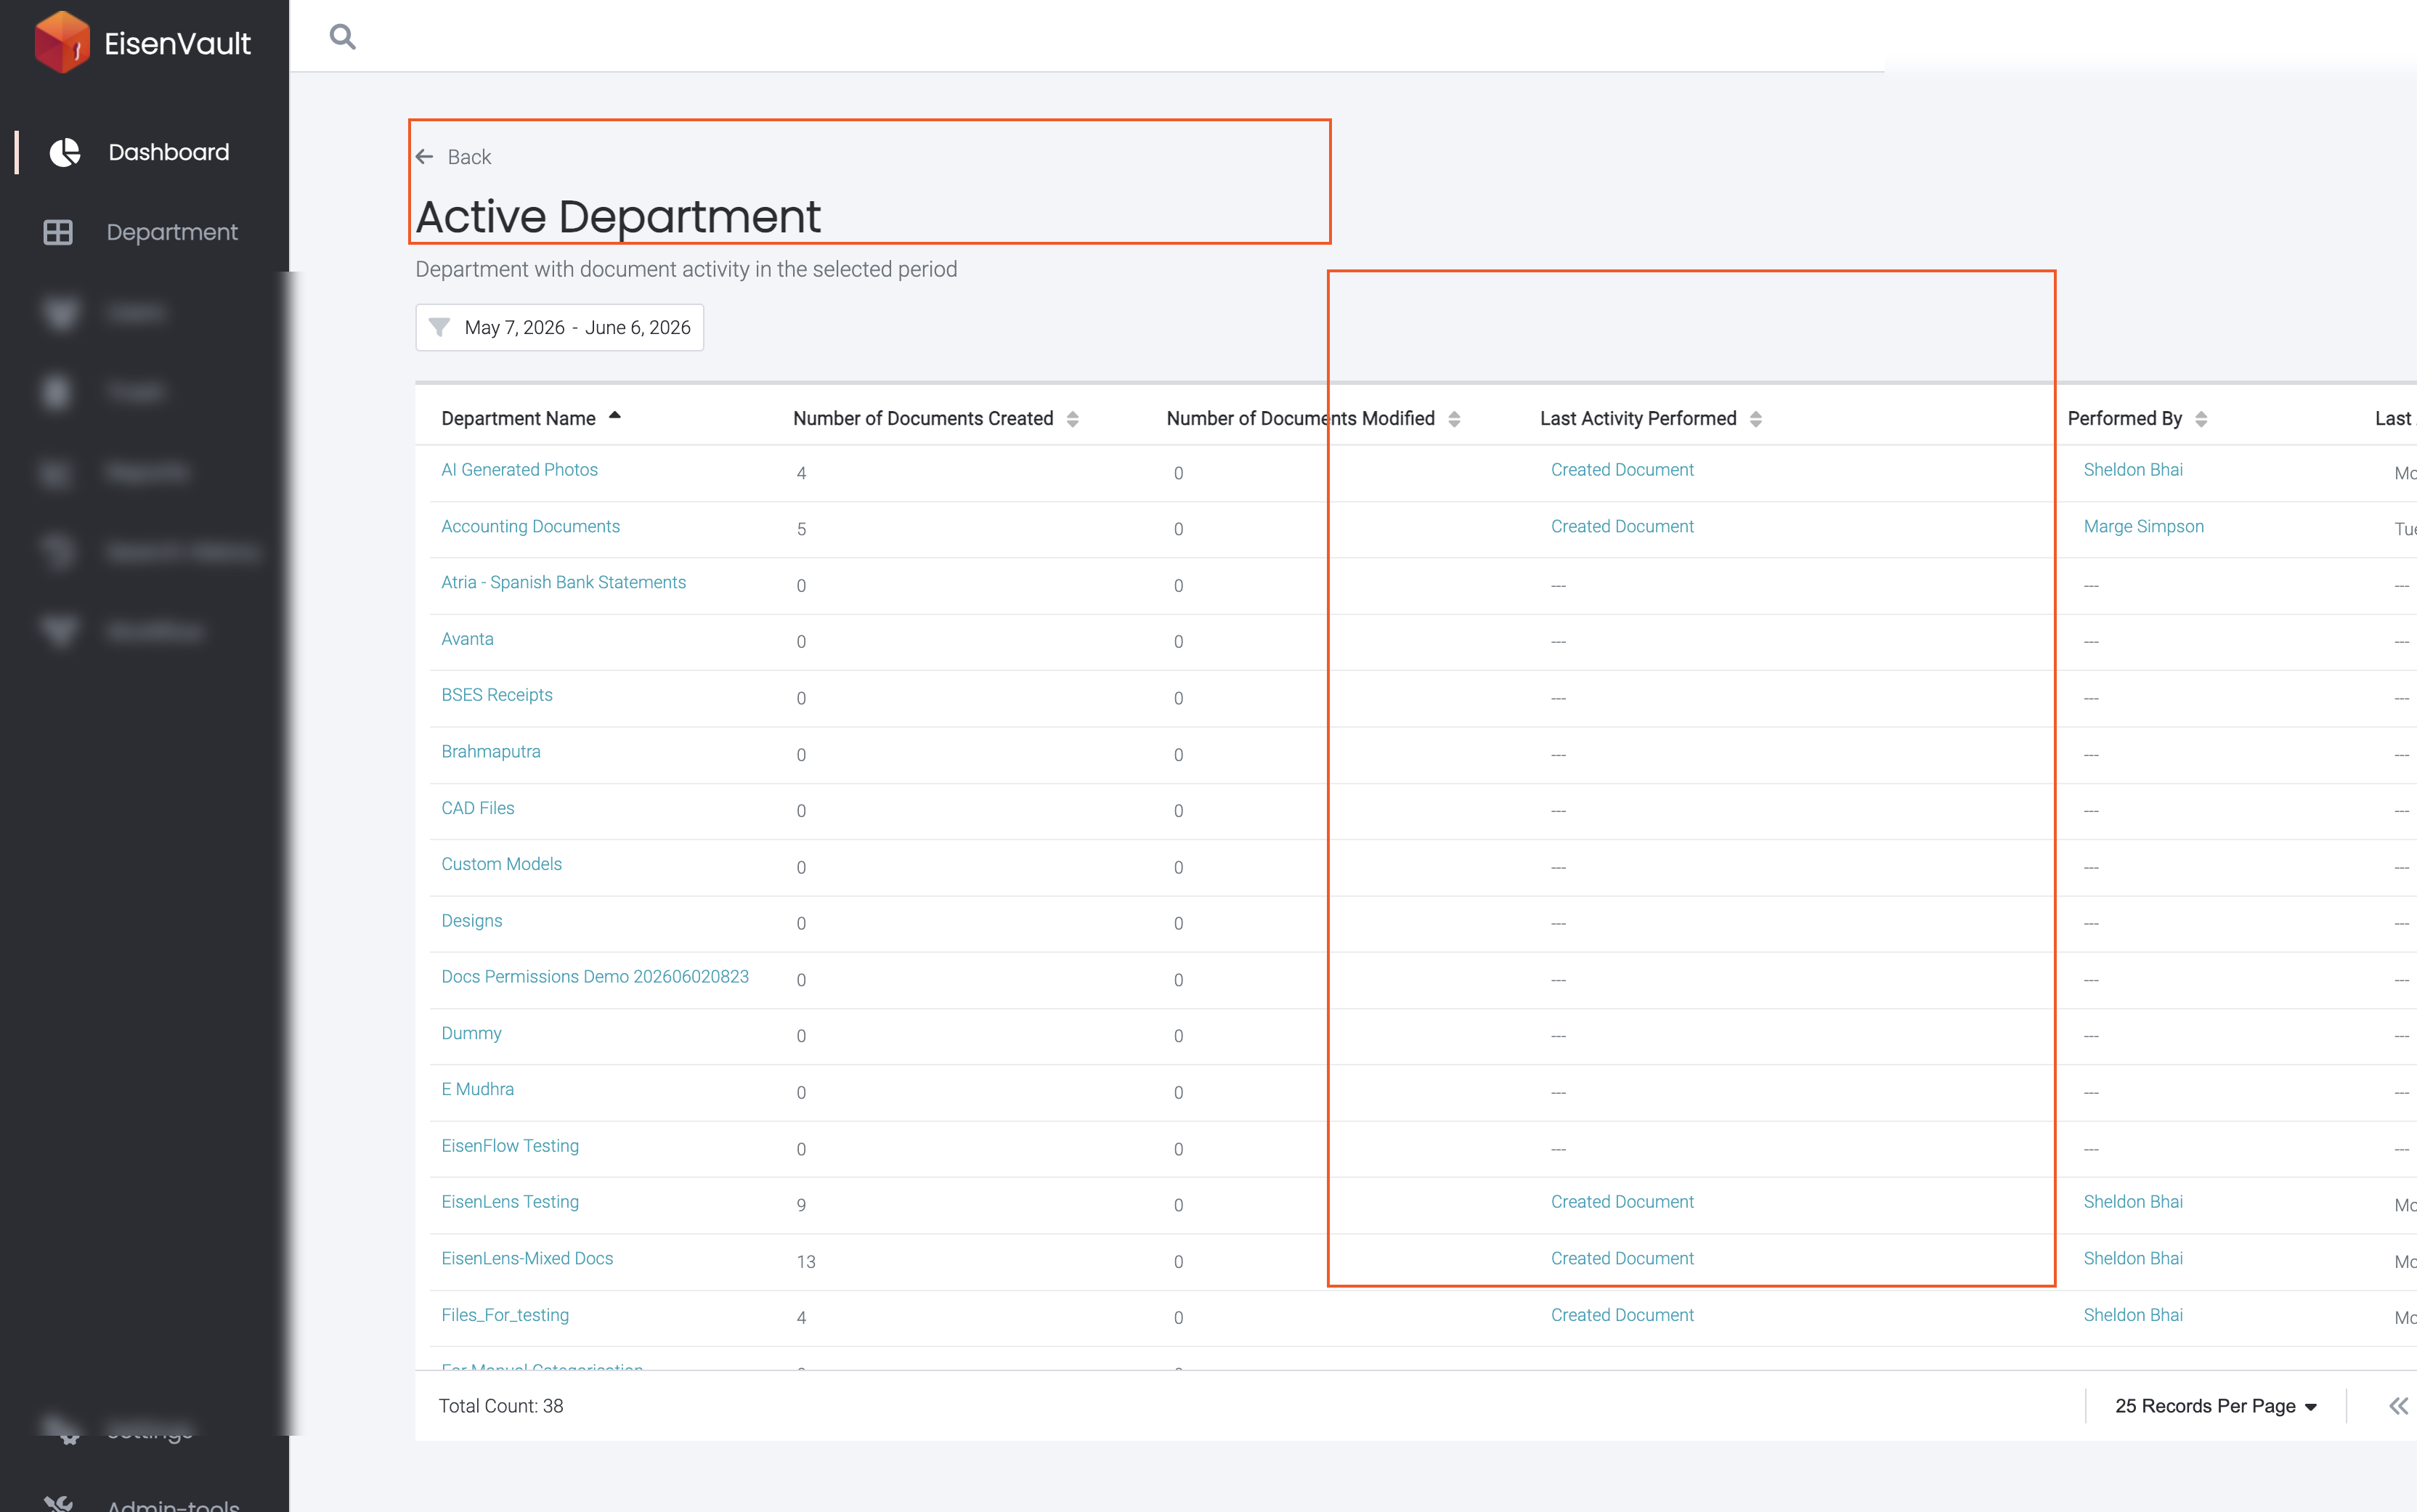The width and height of the screenshot is (2417, 1512).
Task: Open the May 7 - June 6 date range filter
Action: pos(560,327)
